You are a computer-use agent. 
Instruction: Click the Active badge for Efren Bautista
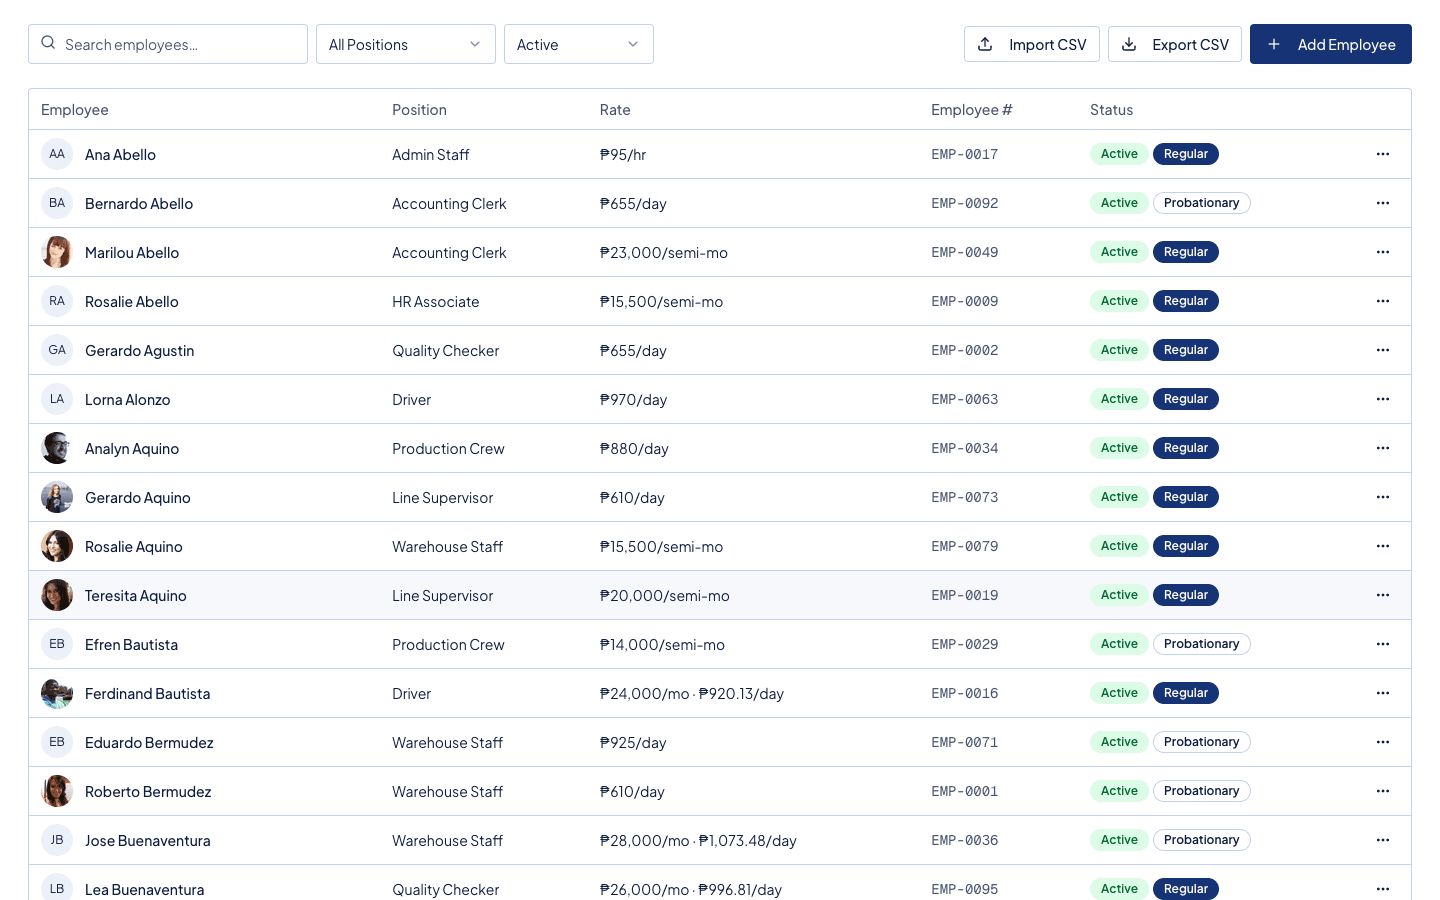[1119, 644]
